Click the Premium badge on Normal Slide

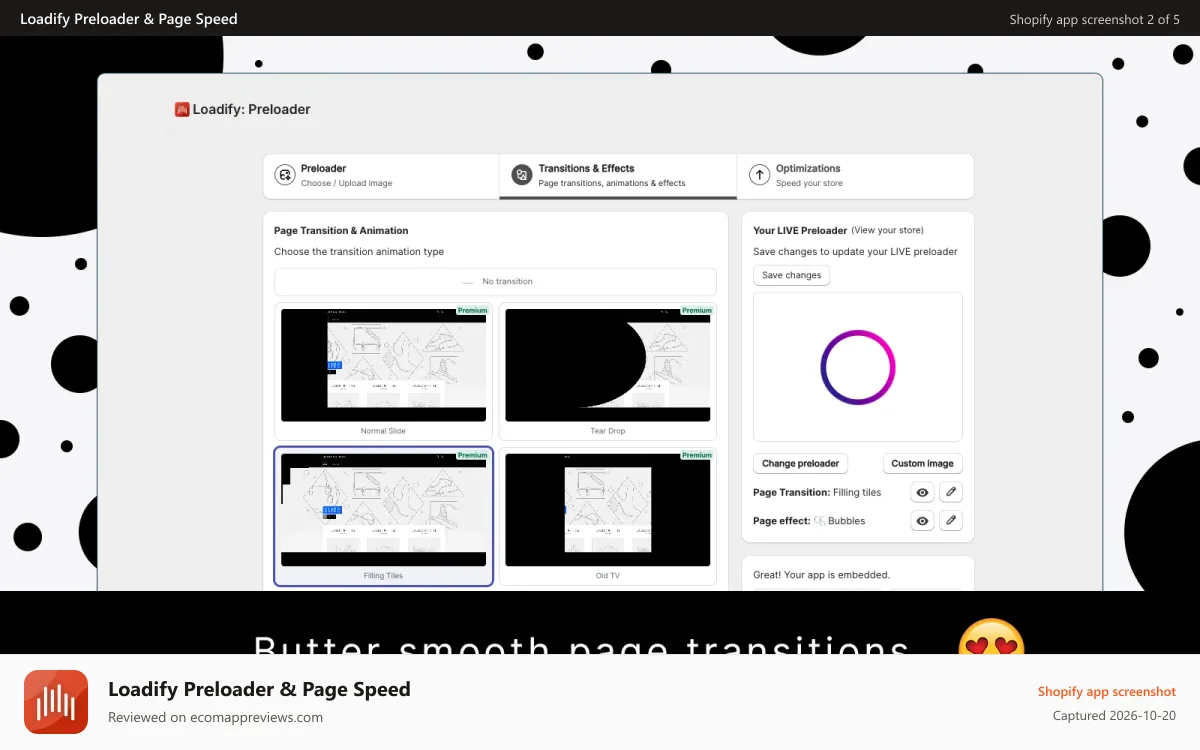tap(472, 310)
